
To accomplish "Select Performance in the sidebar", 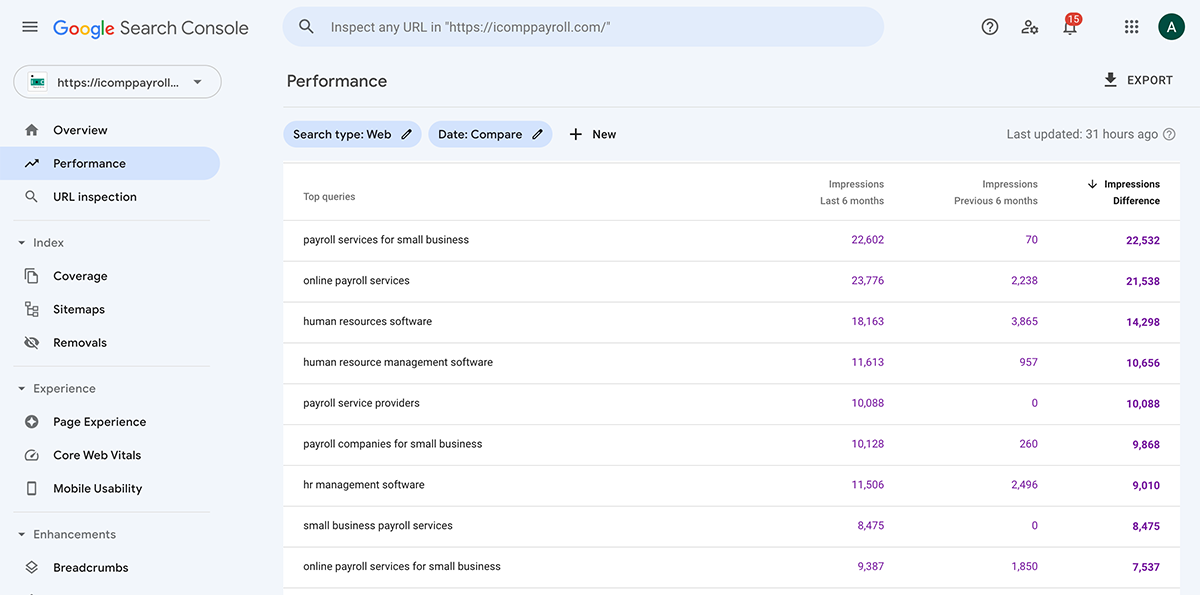I will click(89, 162).
